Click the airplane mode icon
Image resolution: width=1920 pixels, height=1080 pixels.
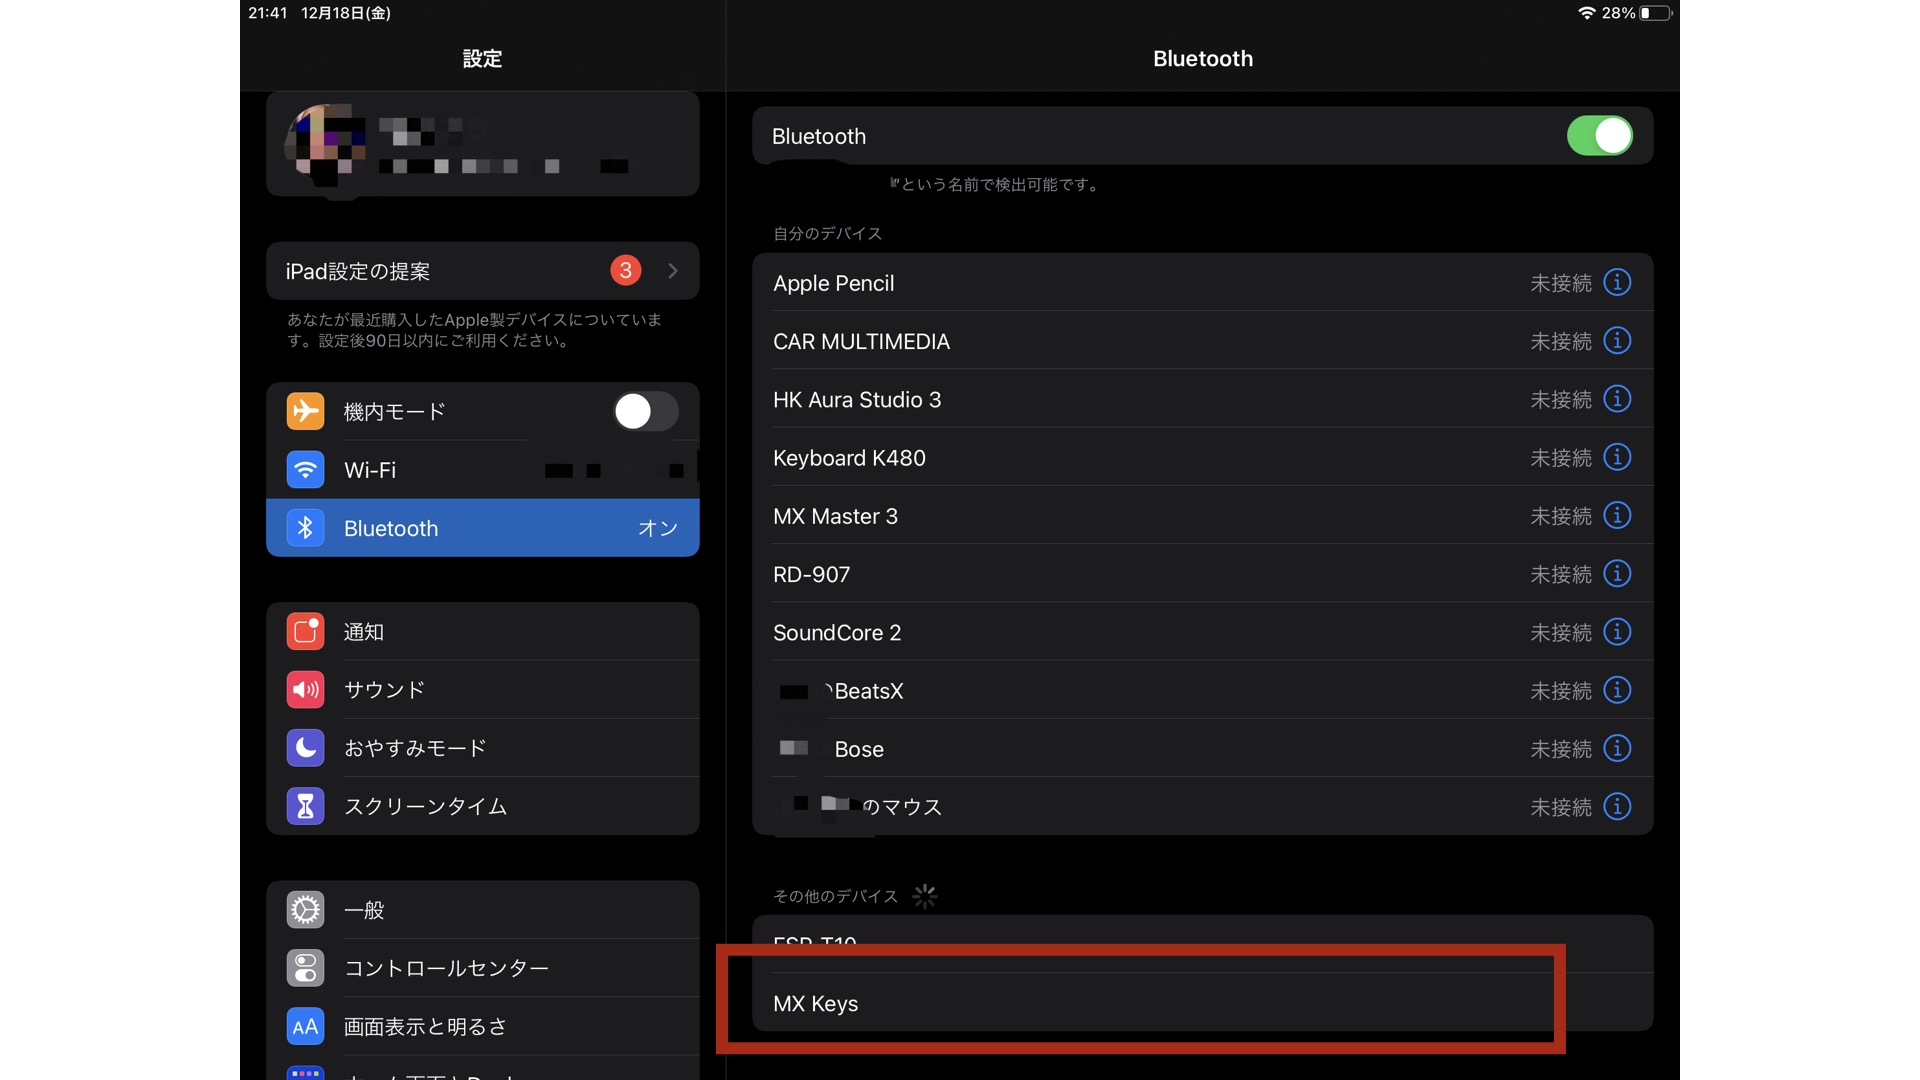[305, 411]
